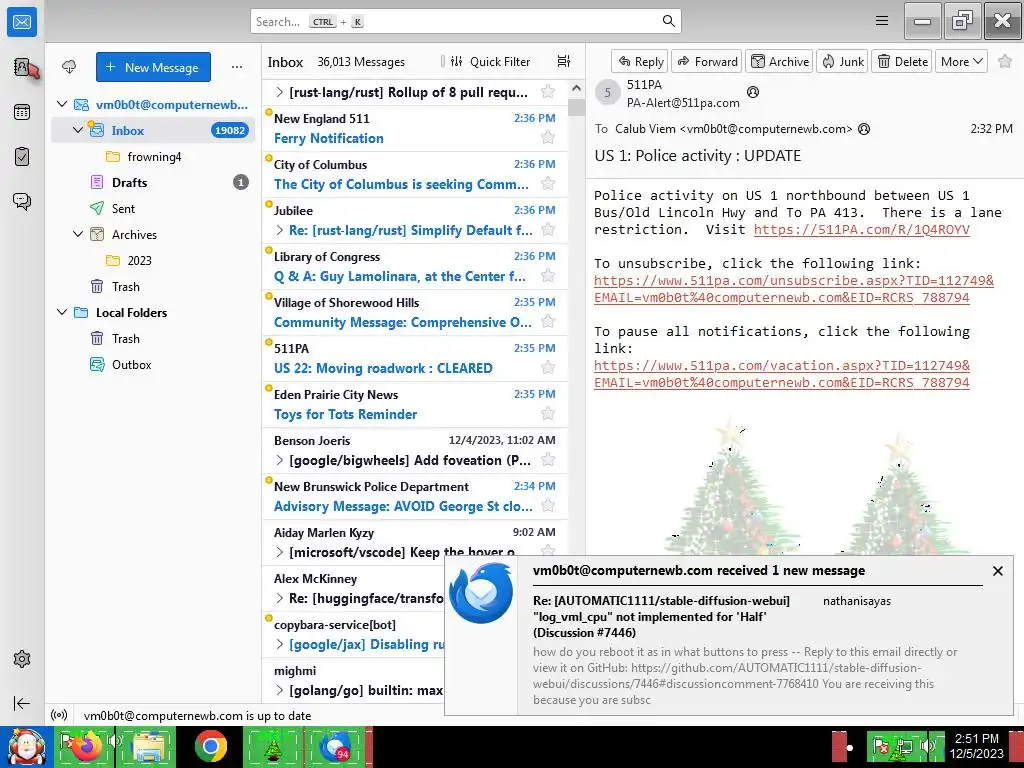
Task: Open Firefox from the taskbar
Action: [x=85, y=746]
